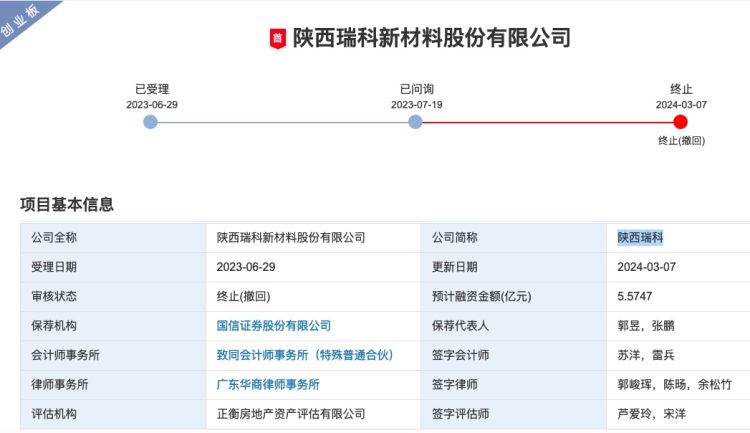Image resolution: width=750 pixels, height=433 pixels.
Task: Click the red 首 badge icon beside company title
Action: click(278, 38)
